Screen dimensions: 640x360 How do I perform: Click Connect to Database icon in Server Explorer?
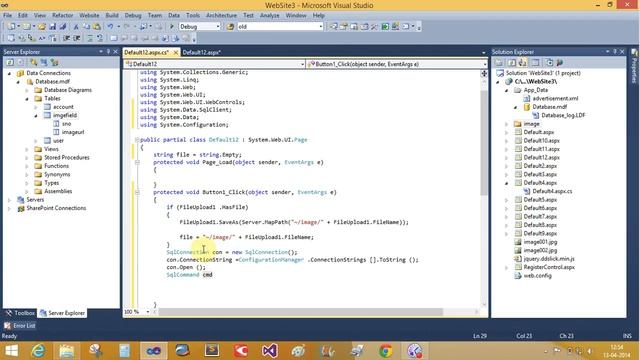click(x=34, y=62)
